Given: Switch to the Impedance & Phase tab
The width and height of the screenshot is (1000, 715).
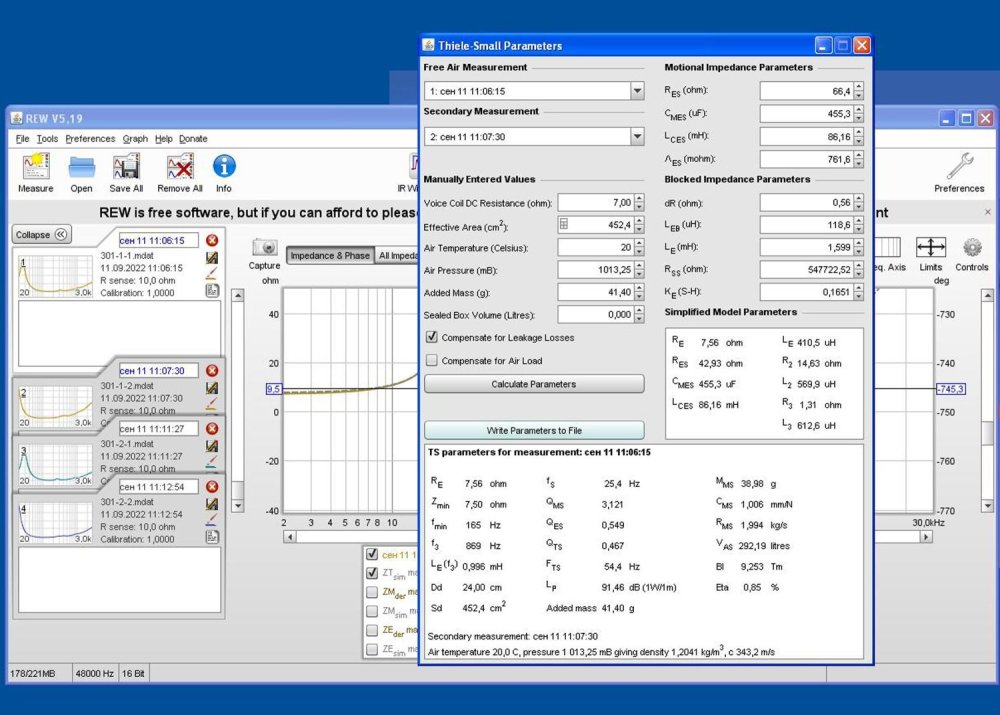Looking at the screenshot, I should [x=329, y=256].
